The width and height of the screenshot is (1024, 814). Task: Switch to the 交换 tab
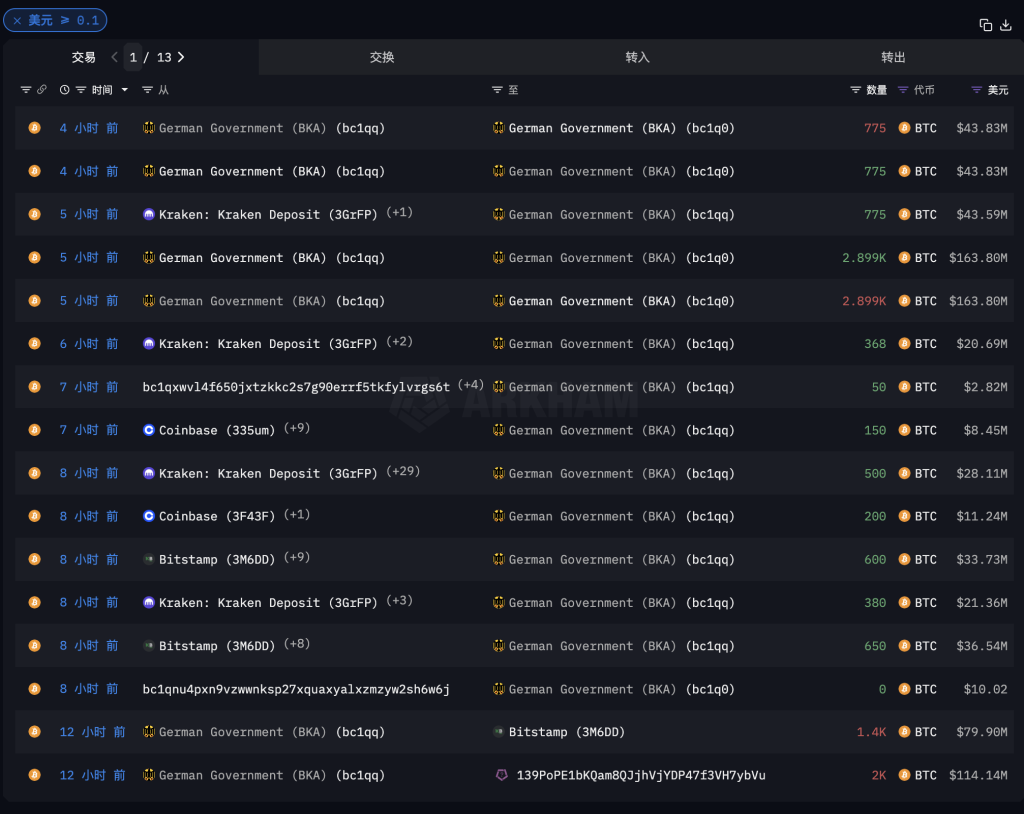[x=382, y=57]
